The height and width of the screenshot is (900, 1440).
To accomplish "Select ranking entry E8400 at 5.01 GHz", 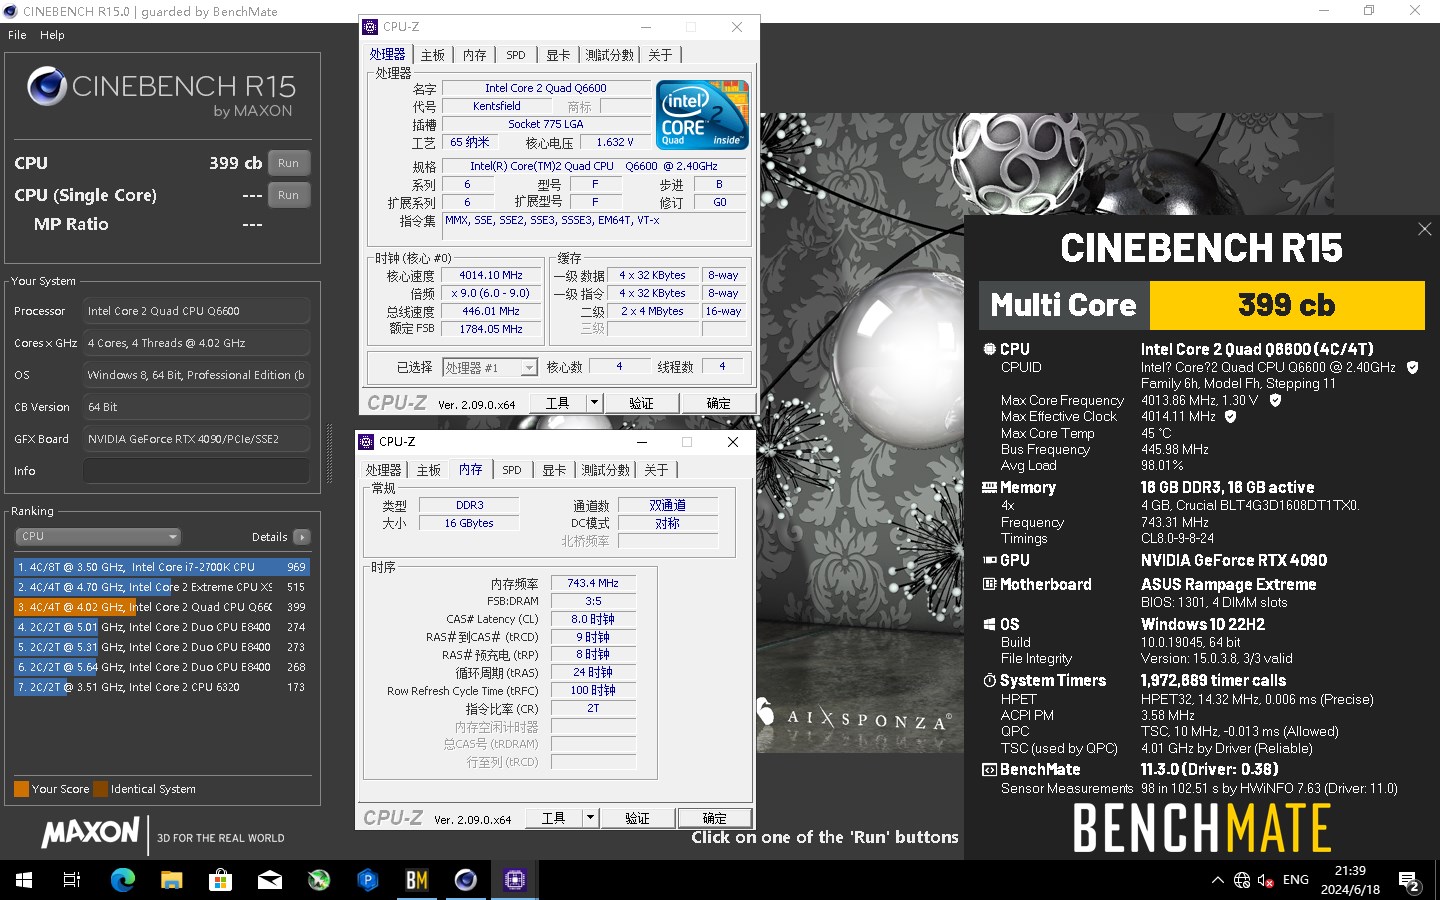I will 161,627.
